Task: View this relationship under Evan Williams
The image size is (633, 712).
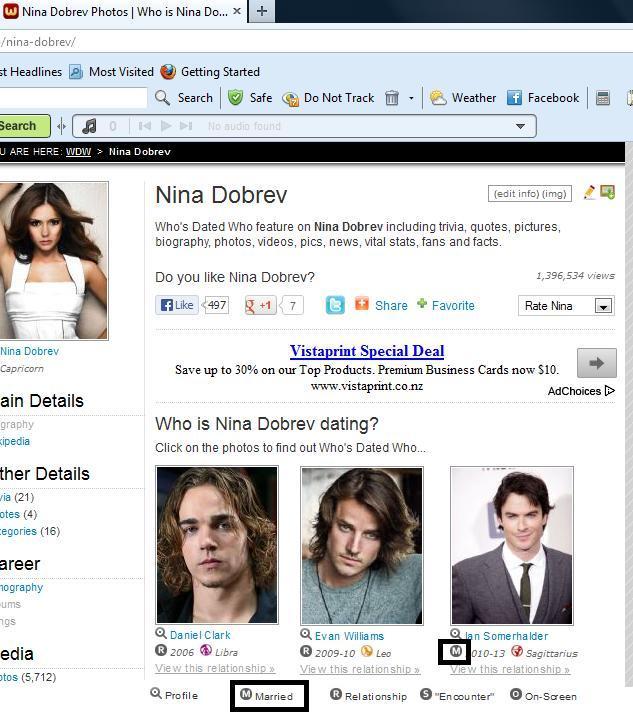Action: (x=360, y=669)
